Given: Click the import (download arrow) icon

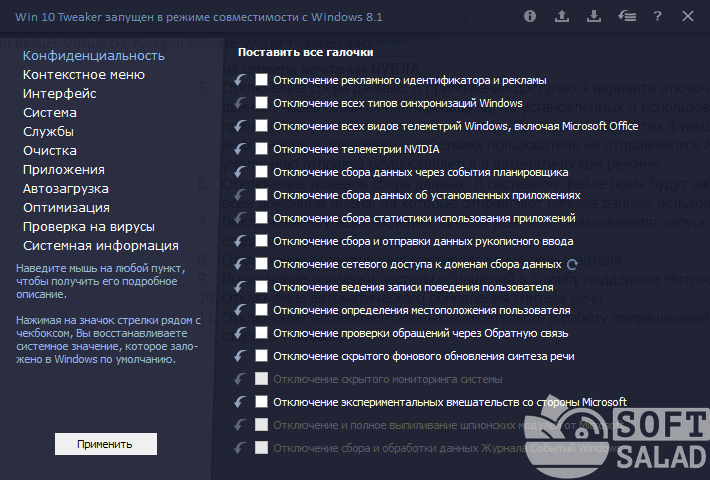Looking at the screenshot, I should coord(594,16).
